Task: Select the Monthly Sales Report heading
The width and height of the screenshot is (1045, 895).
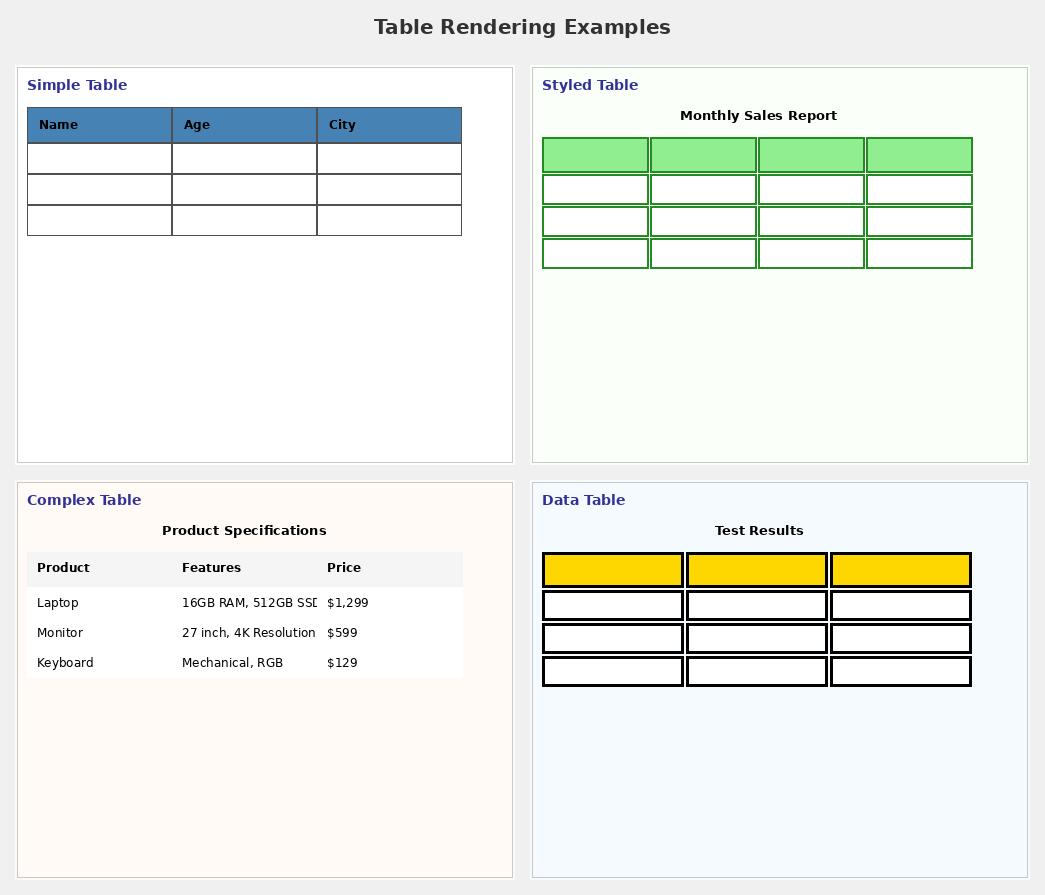Action: pyautogui.click(x=758, y=115)
